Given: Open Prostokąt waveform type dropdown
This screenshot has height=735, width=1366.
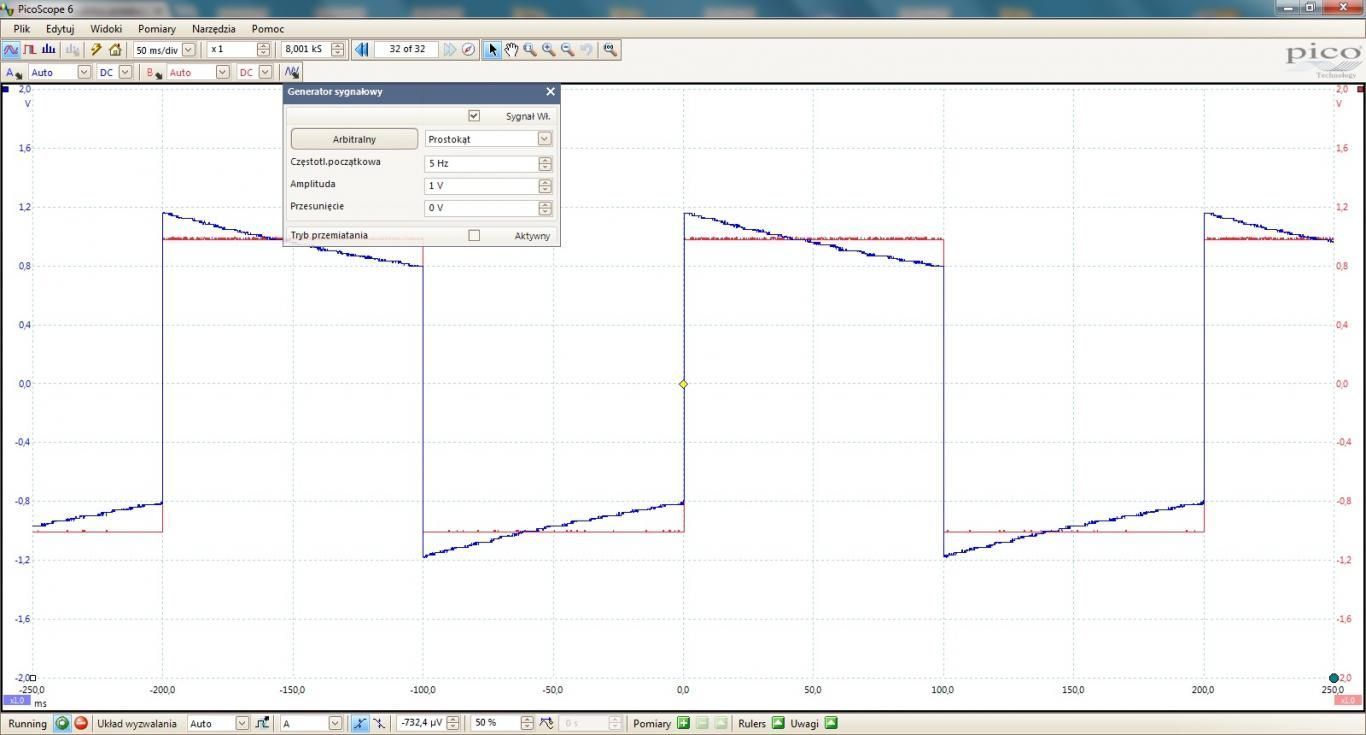Looking at the screenshot, I should 544,139.
